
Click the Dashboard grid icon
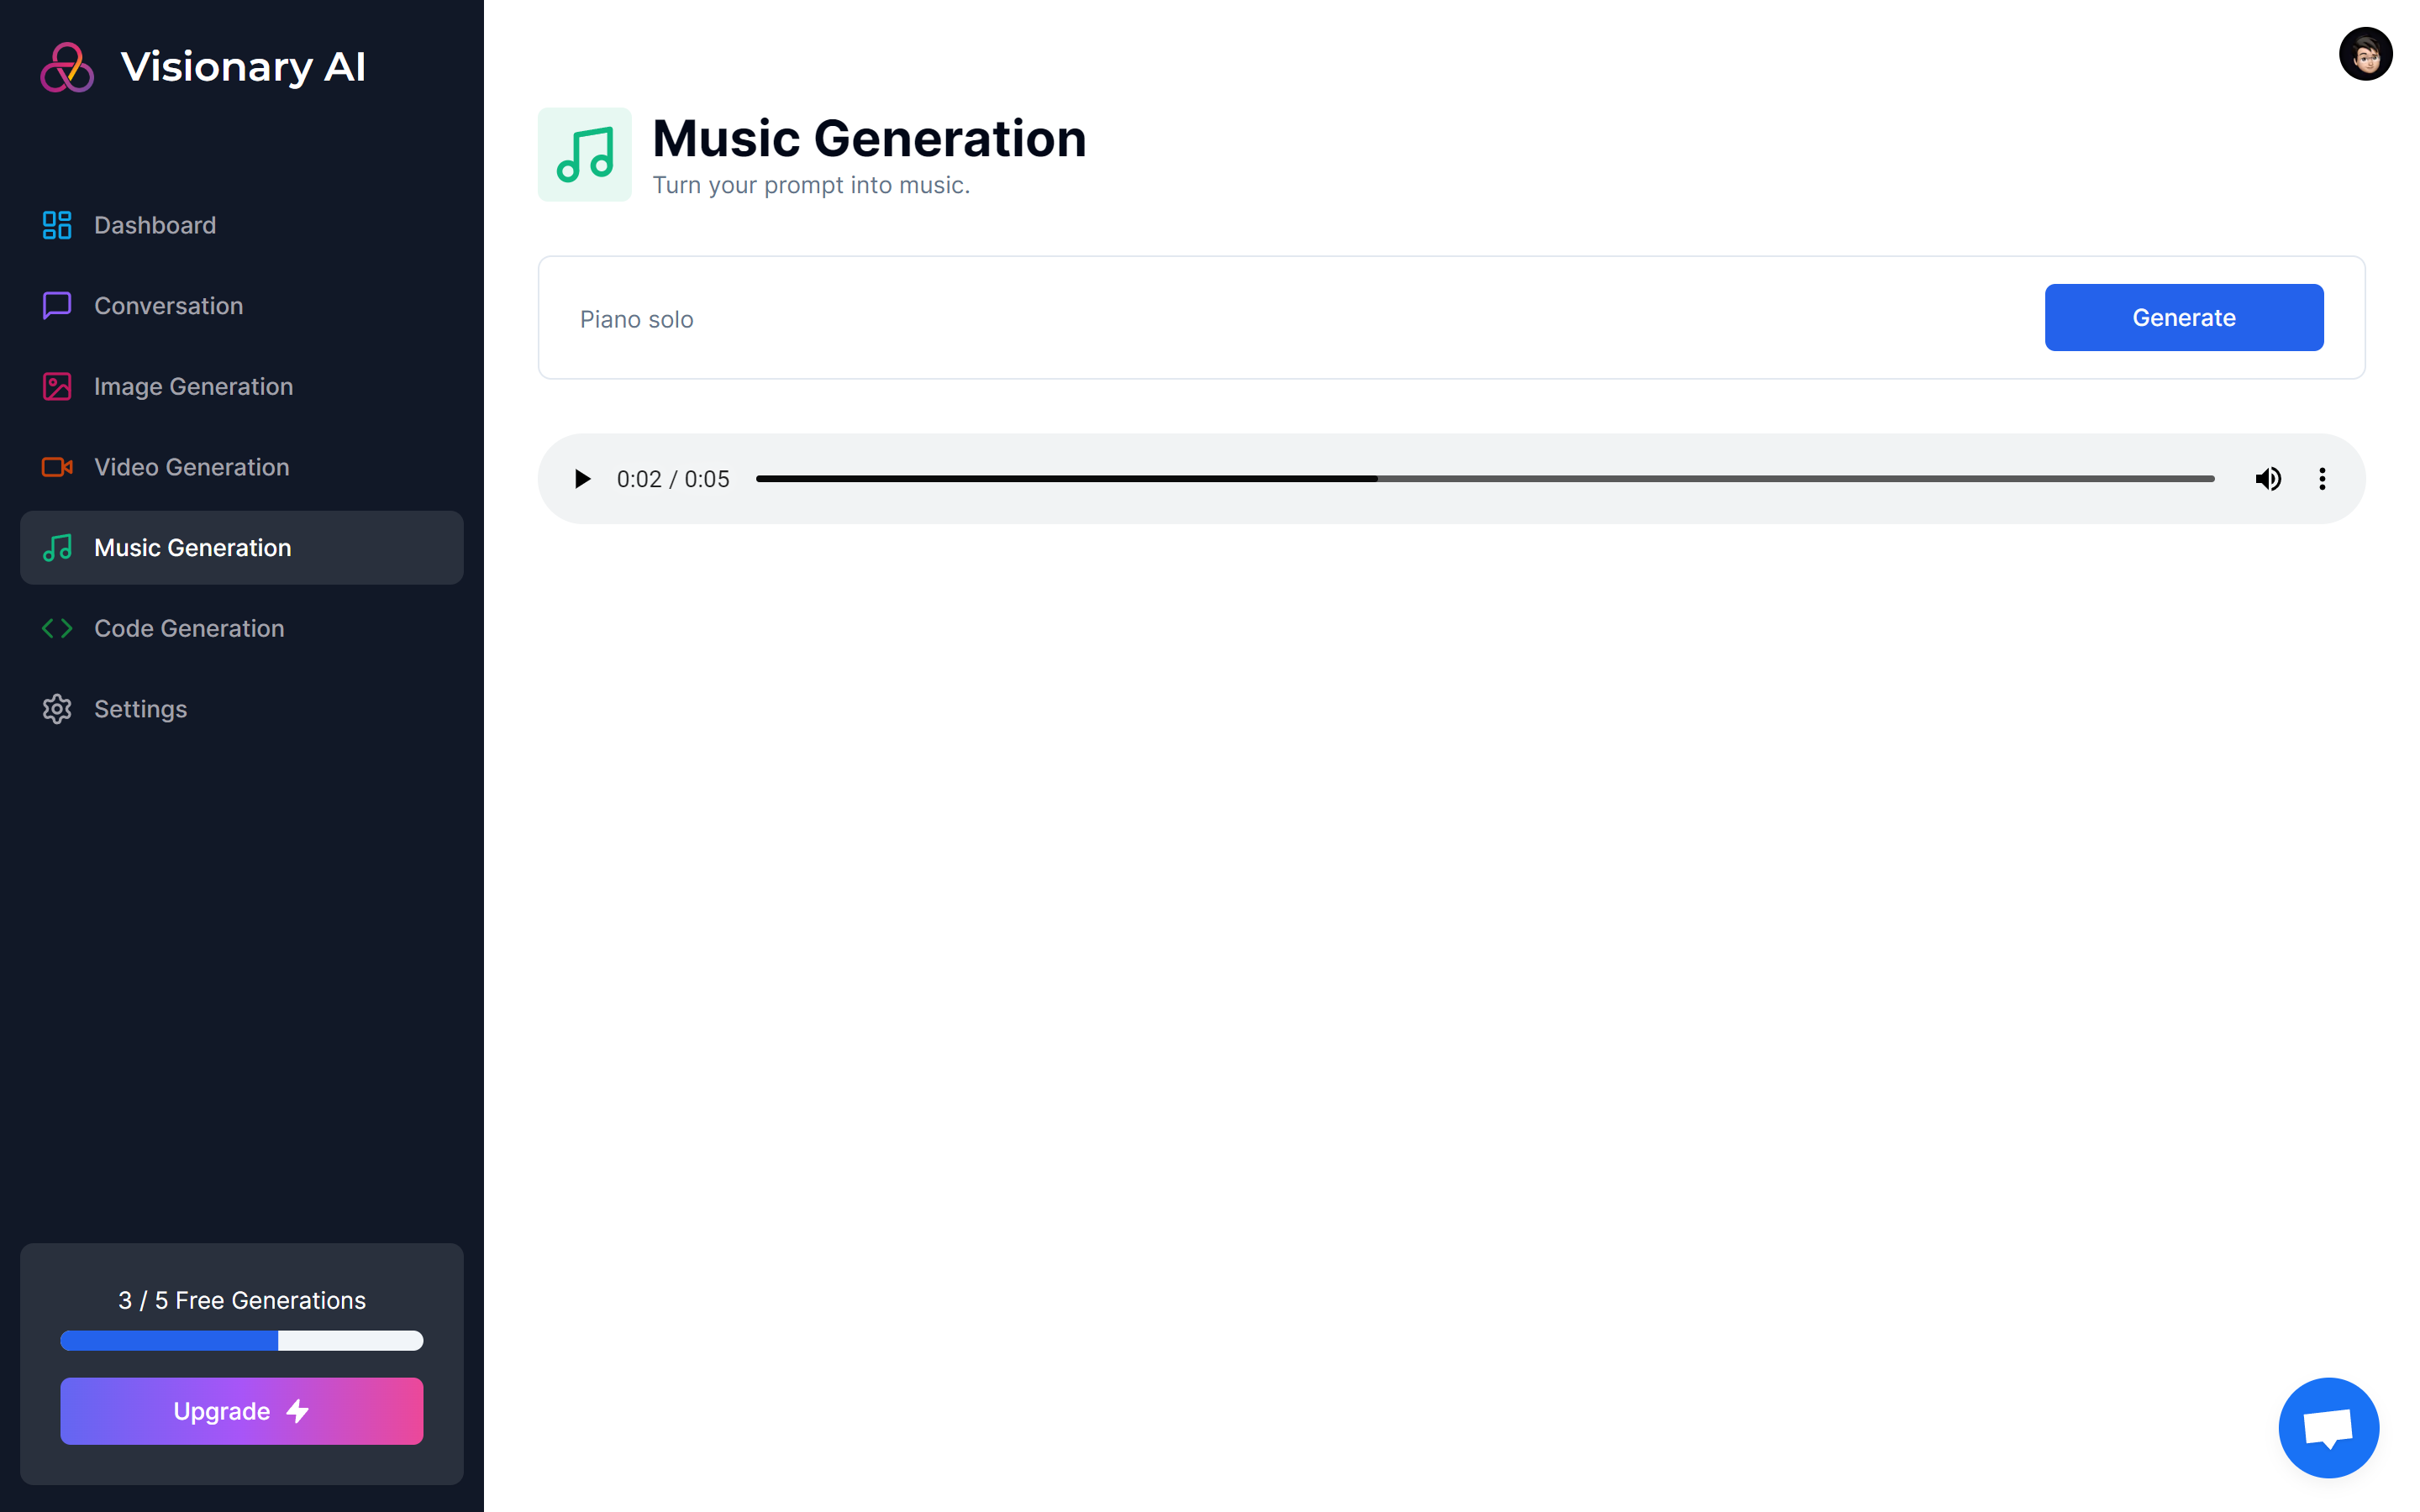click(57, 225)
